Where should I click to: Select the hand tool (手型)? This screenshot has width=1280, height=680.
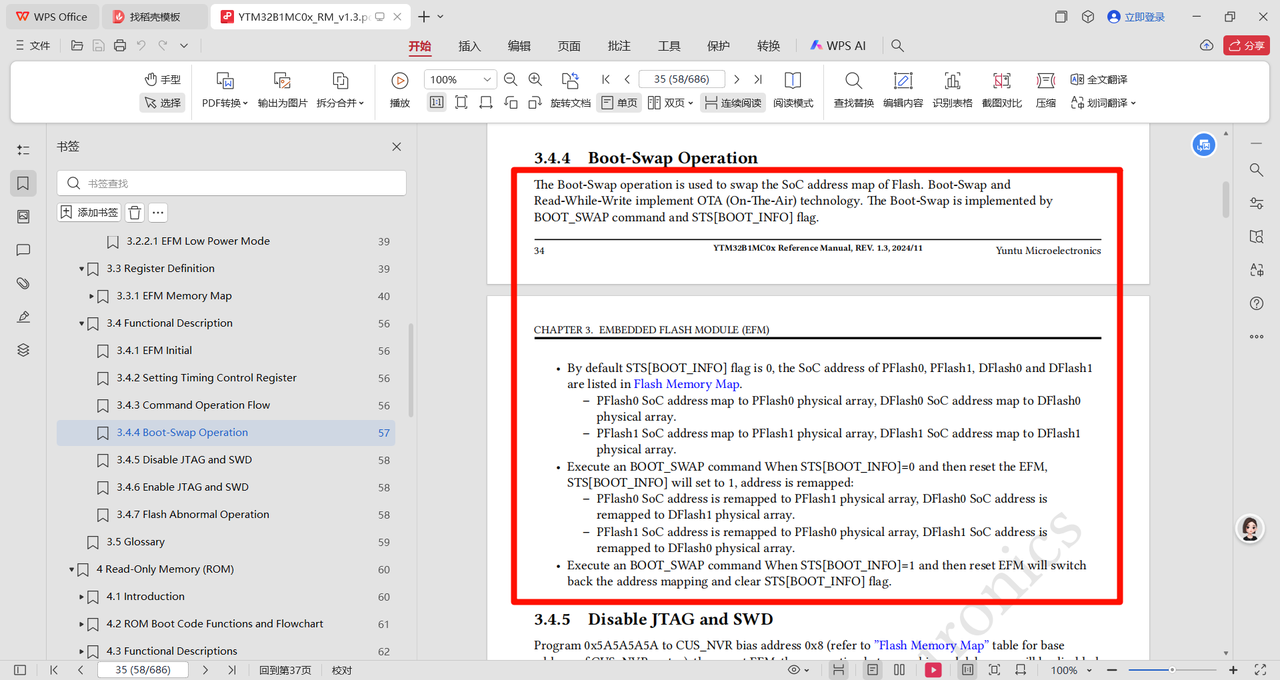tap(163, 79)
